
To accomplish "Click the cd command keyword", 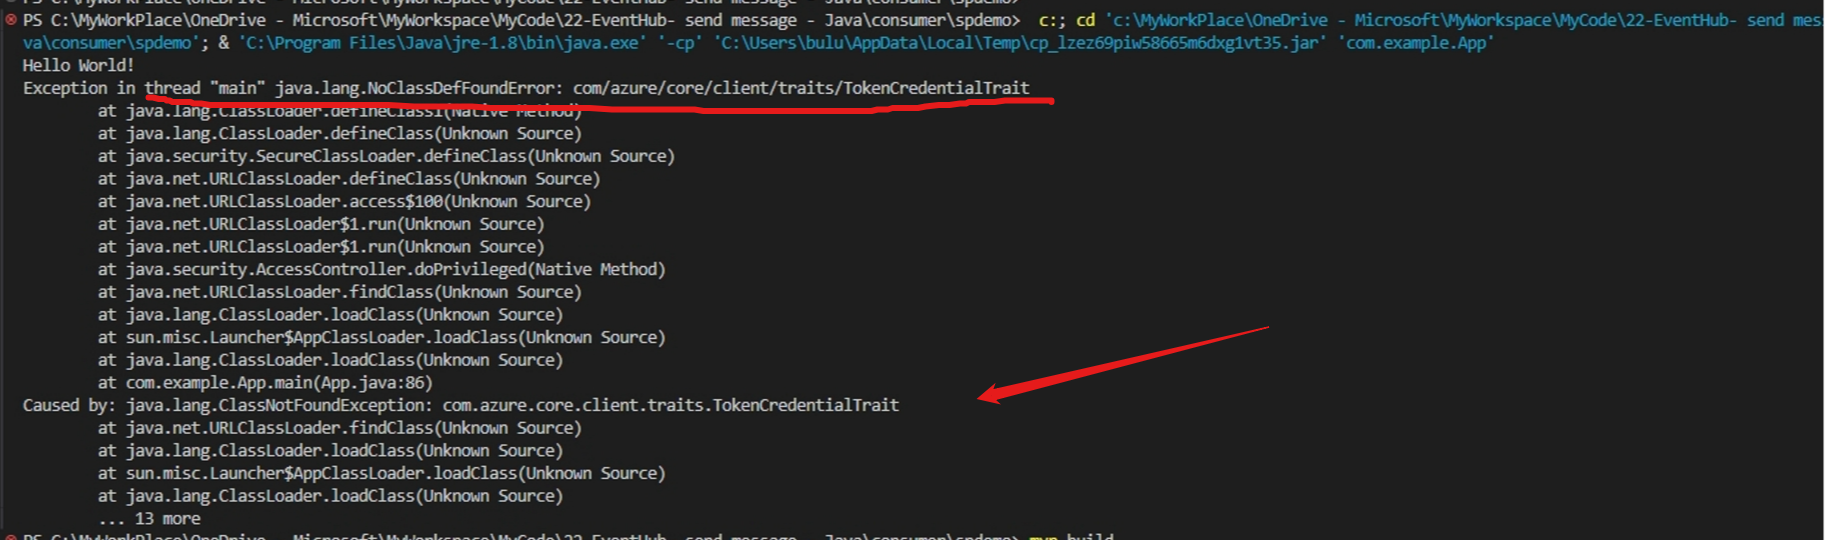I will [1085, 20].
